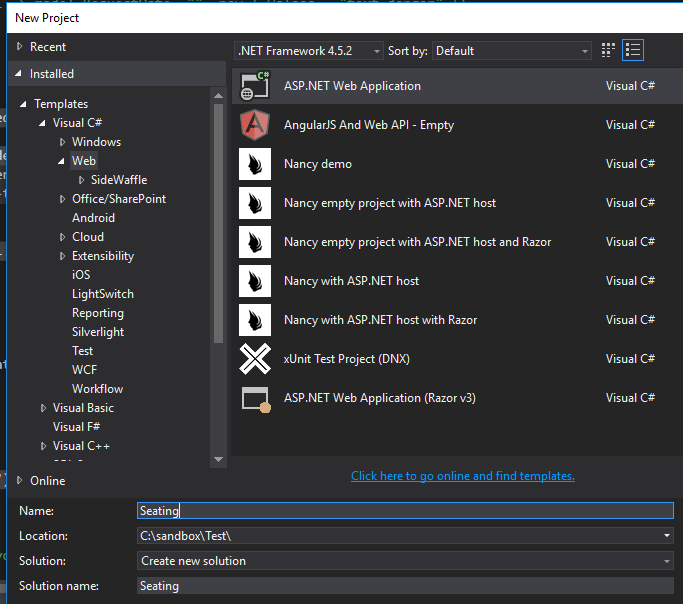683x604 pixels.
Task: Expand the Cloud tree node
Action: click(x=62, y=237)
